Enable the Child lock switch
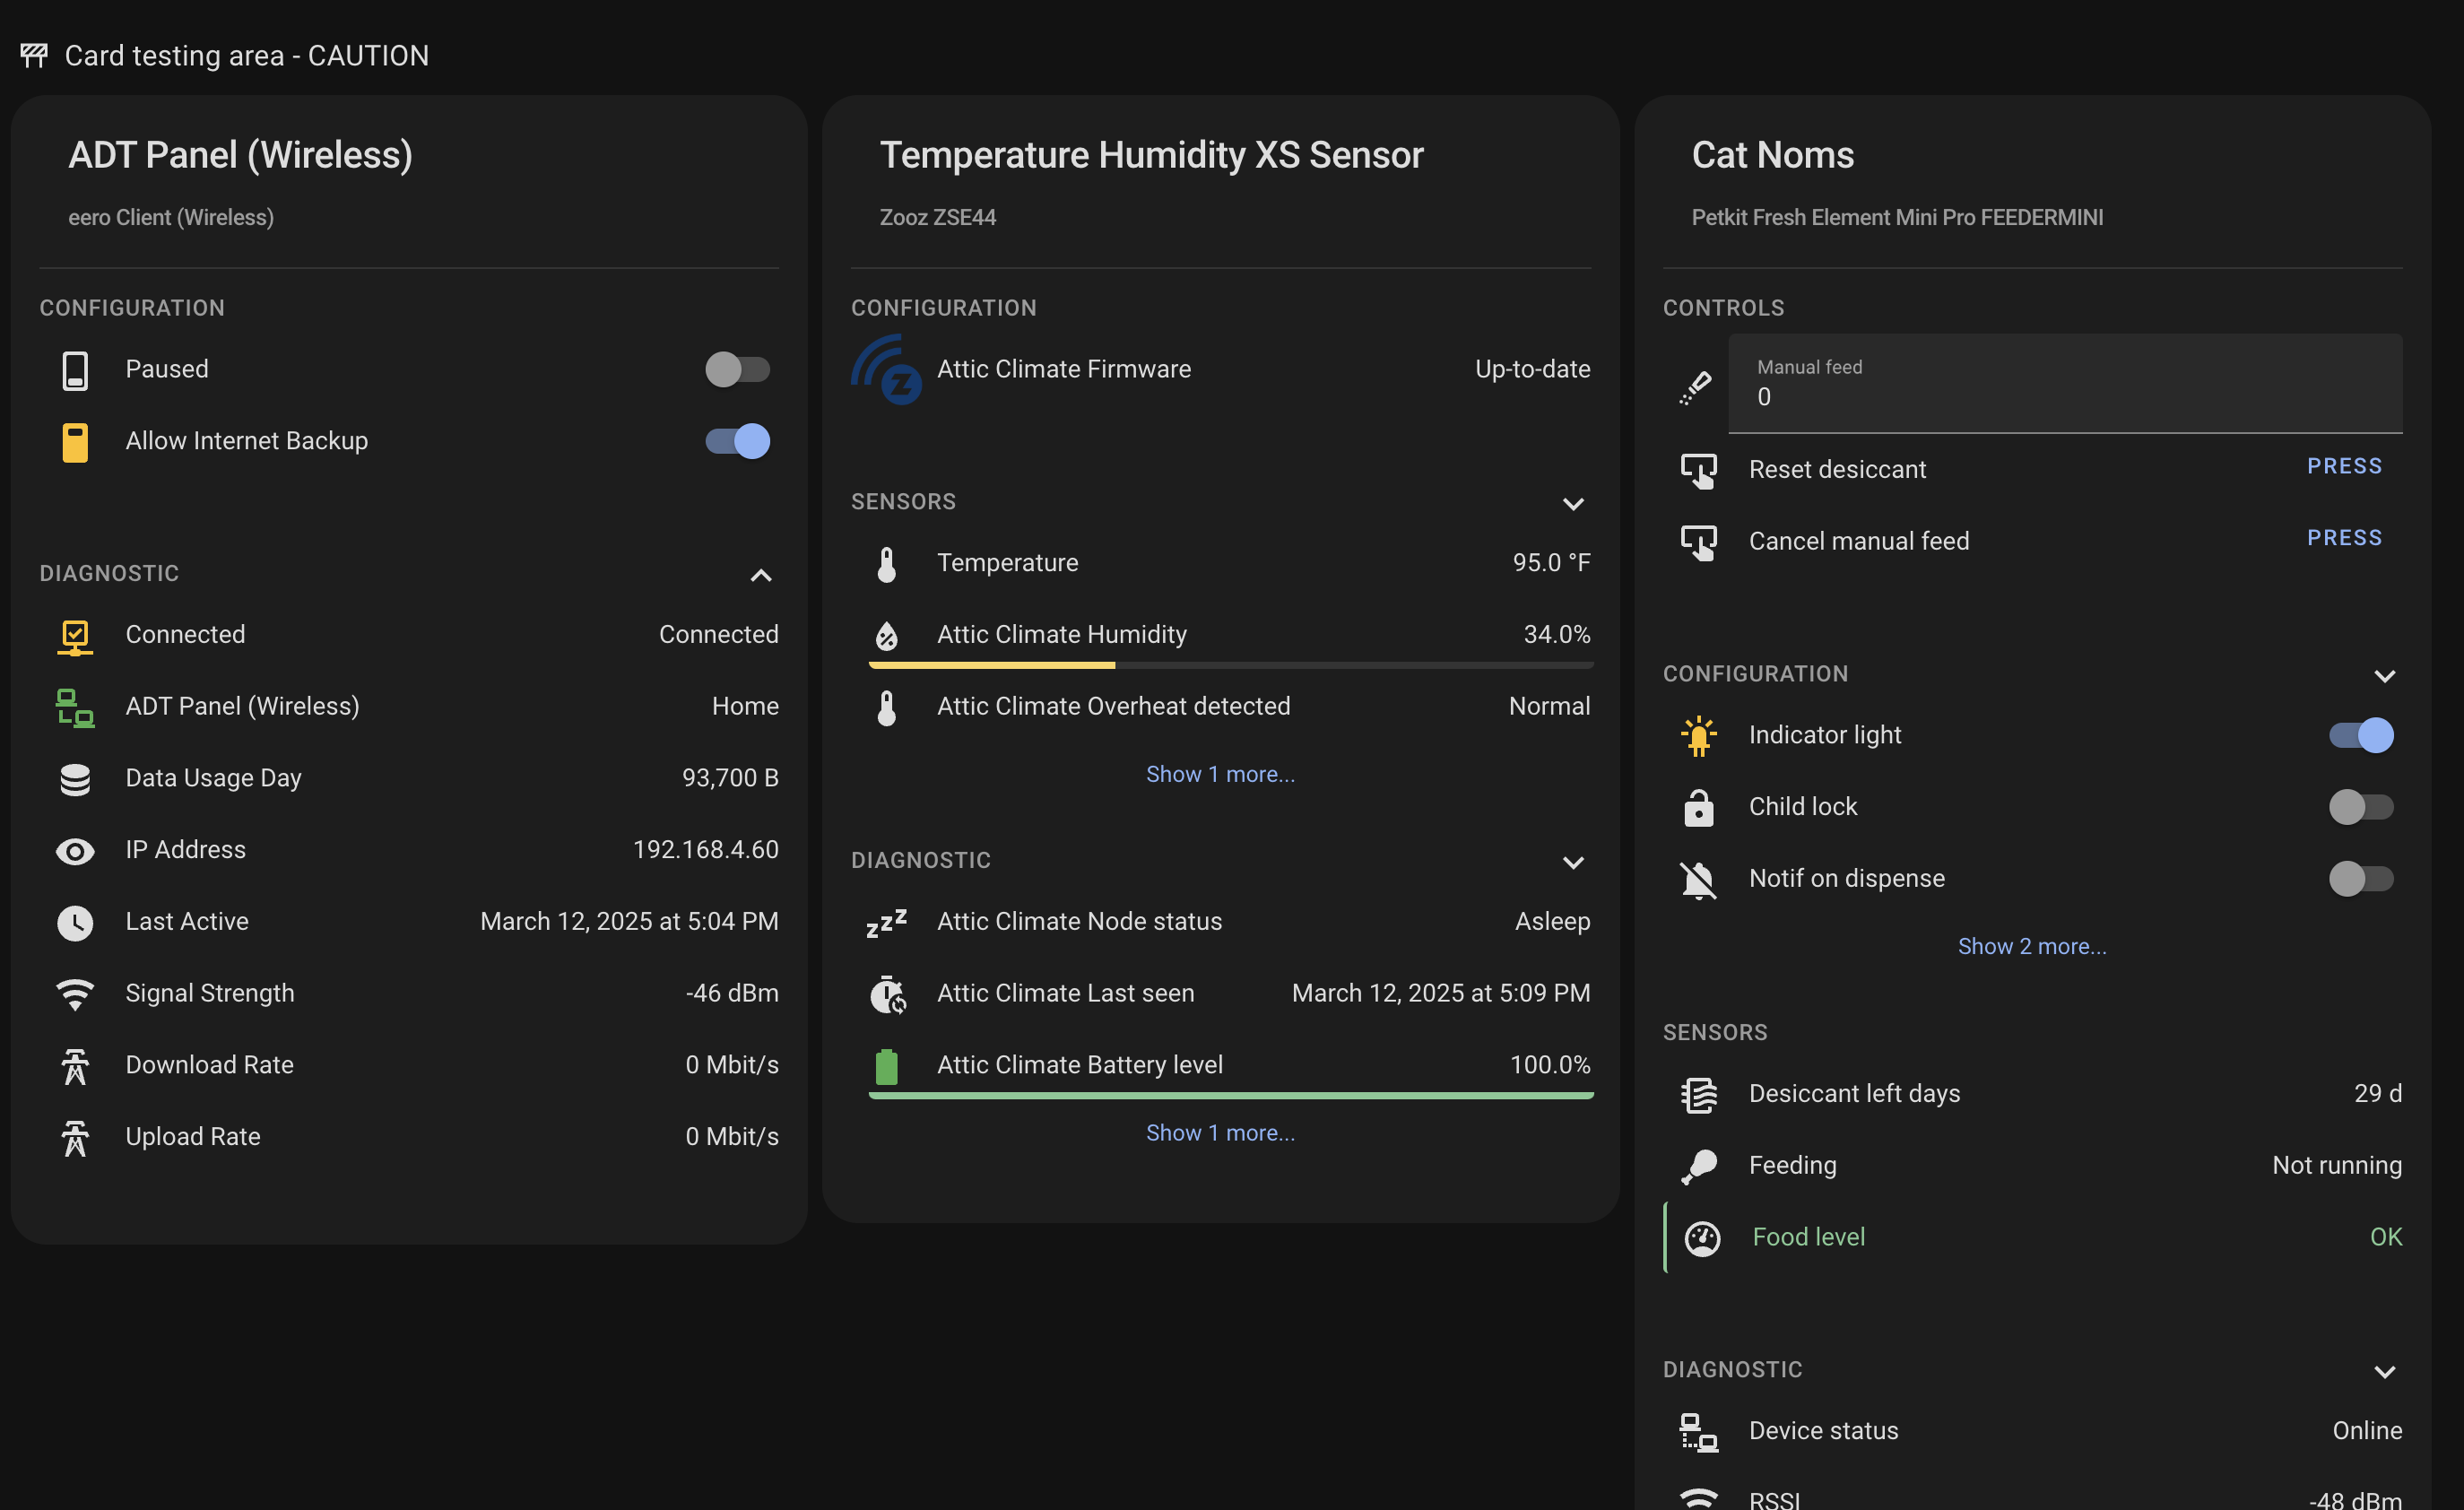The height and width of the screenshot is (1510, 2464). pos(2361,807)
